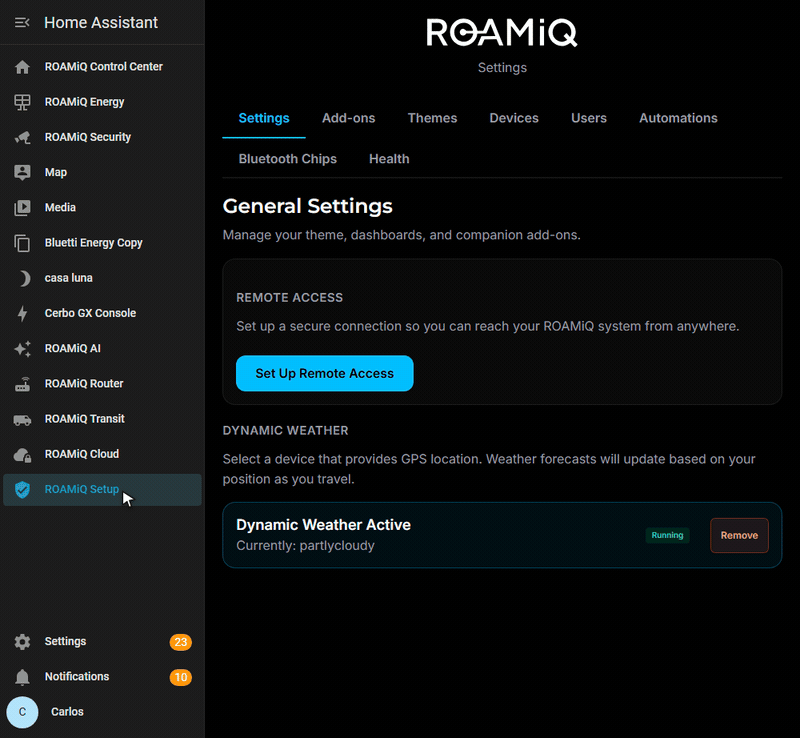Click the ROAMiQ AI sparkle icon
The width and height of the screenshot is (800, 738).
pyautogui.click(x=22, y=349)
